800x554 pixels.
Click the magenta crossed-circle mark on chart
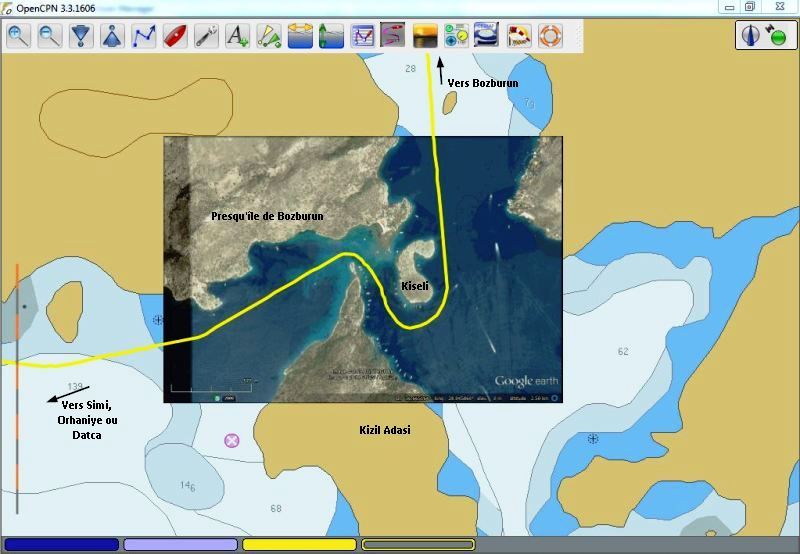coord(232,440)
